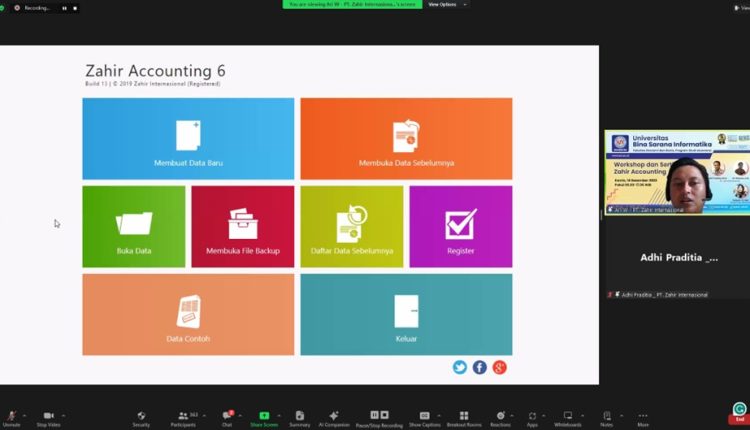Image resolution: width=750 pixels, height=430 pixels.
Task: Expand audio options arrow beside Unmute
Action: 24,416
